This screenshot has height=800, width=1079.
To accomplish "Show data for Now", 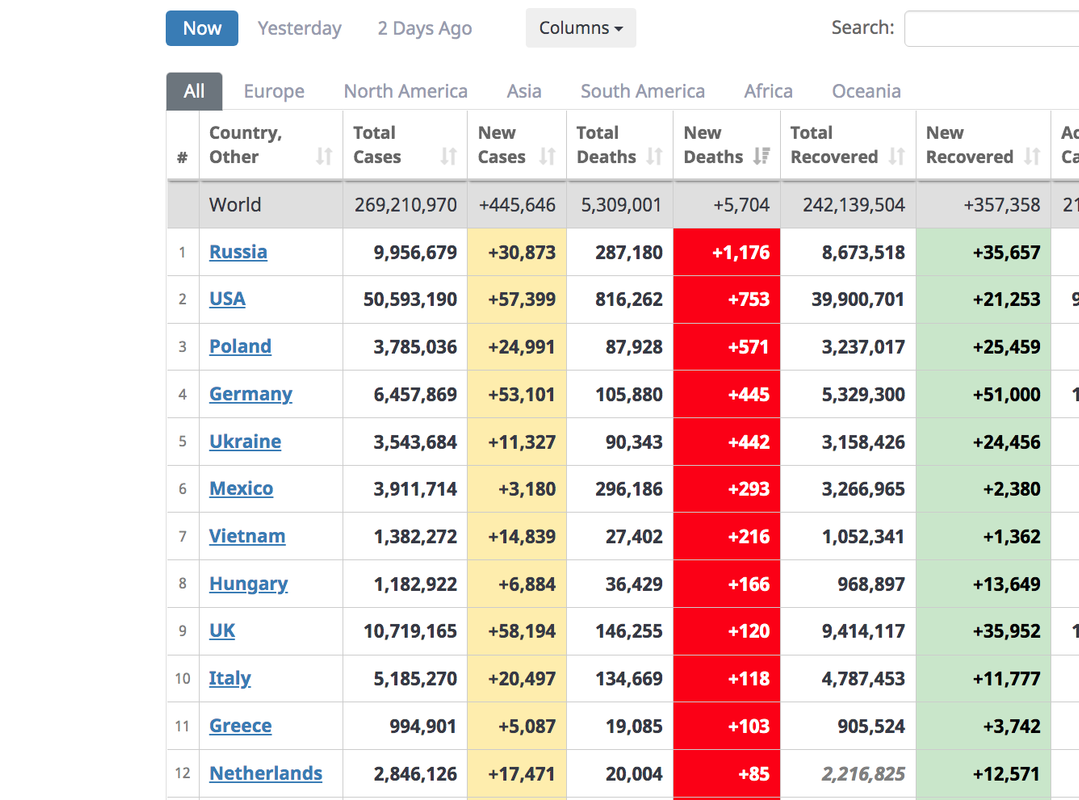I will click(202, 28).
